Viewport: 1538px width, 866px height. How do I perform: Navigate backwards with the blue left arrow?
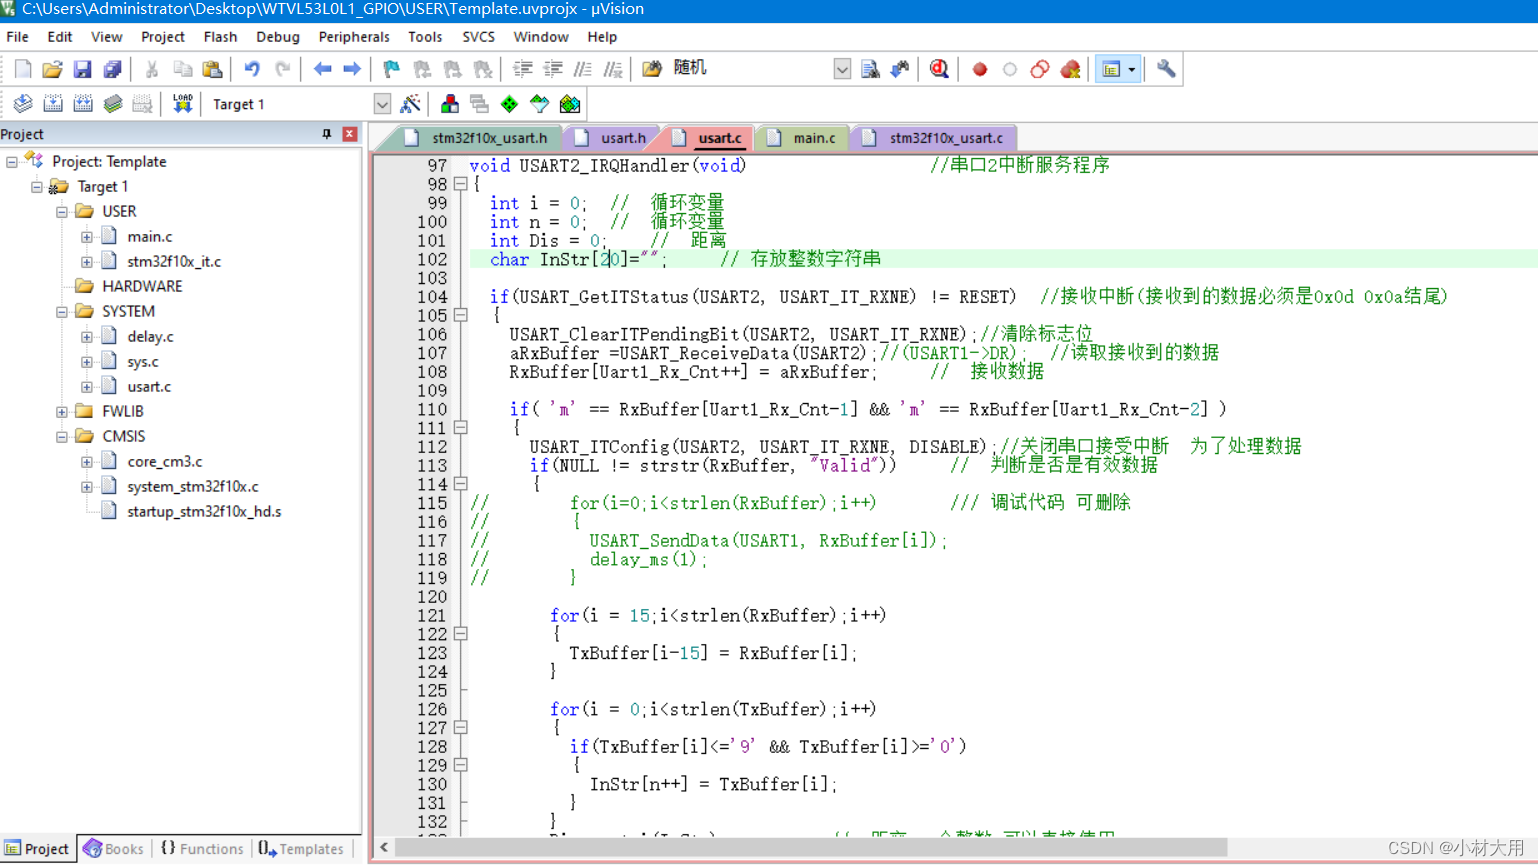pos(322,69)
